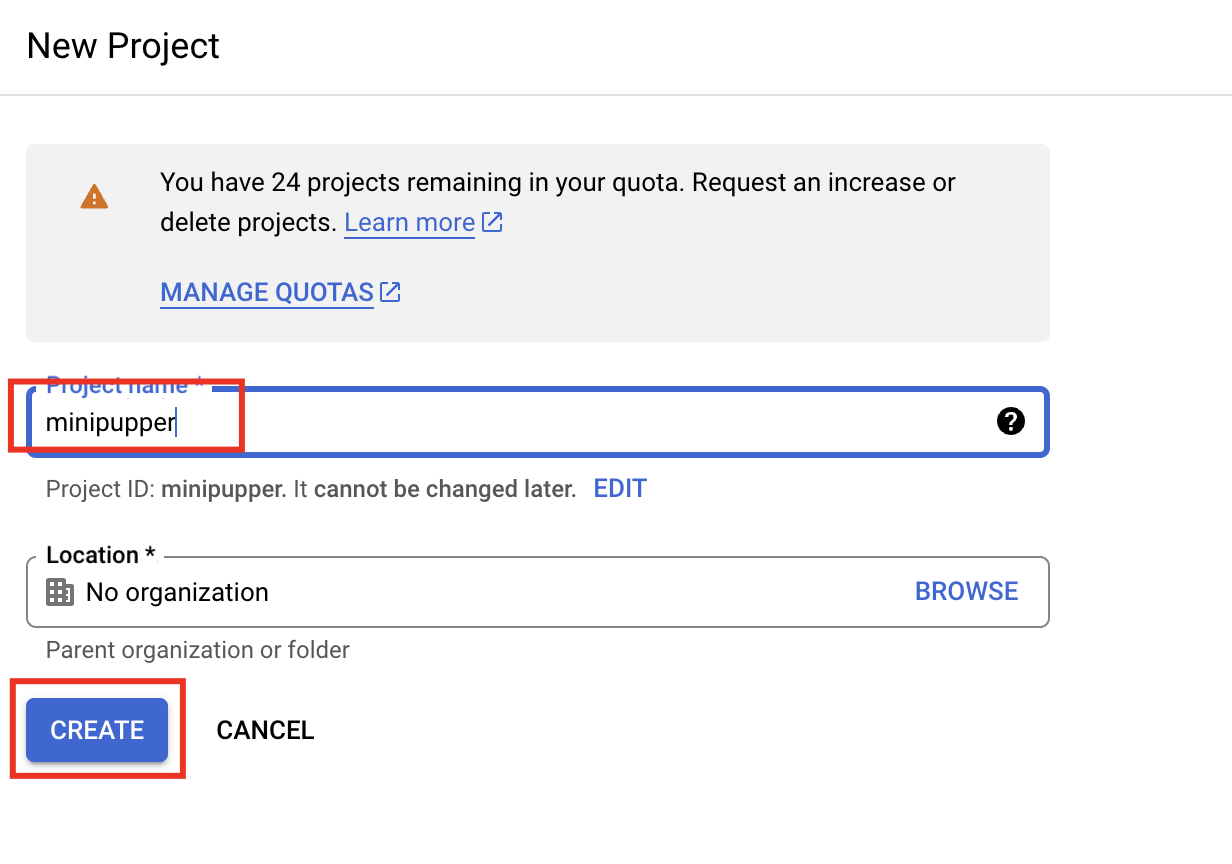Open the Learn more help page
1232x864 pixels.
(409, 222)
